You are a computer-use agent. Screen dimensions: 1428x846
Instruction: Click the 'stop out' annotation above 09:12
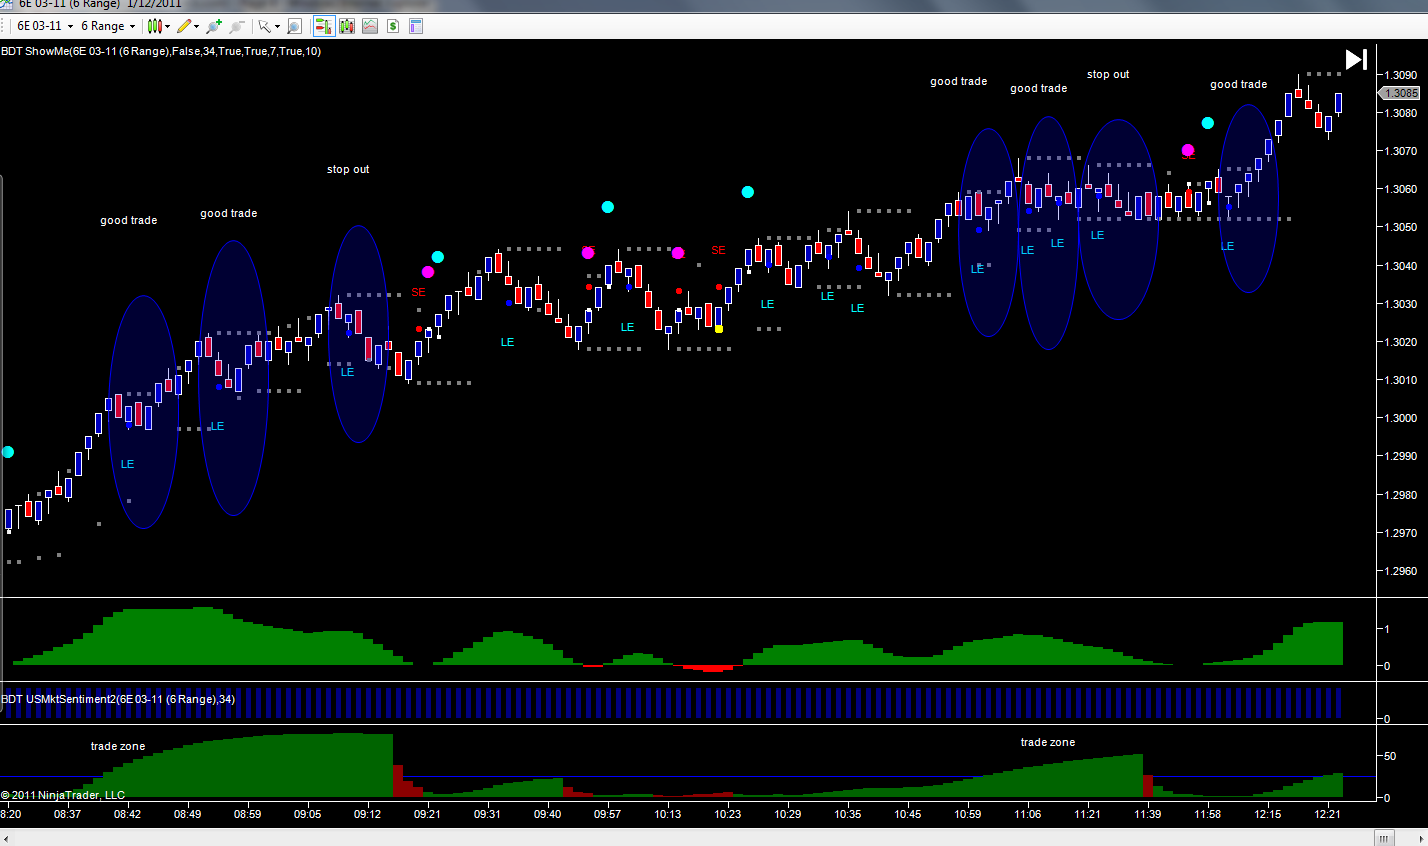pyautogui.click(x=348, y=169)
